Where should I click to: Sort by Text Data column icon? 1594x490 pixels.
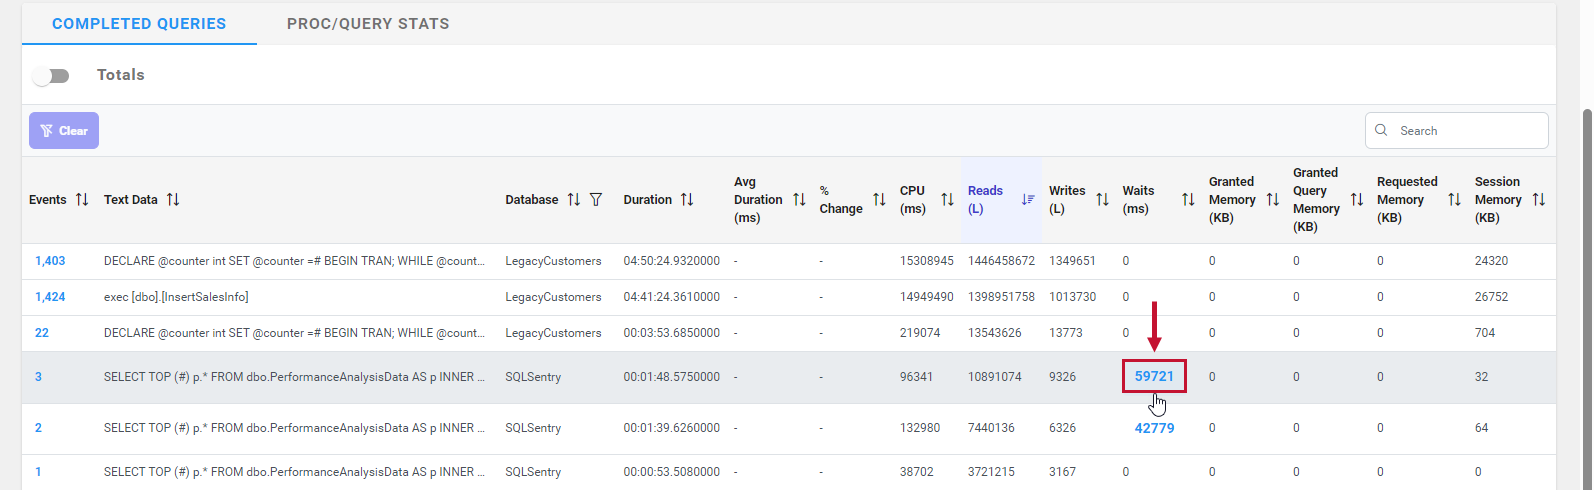click(173, 200)
